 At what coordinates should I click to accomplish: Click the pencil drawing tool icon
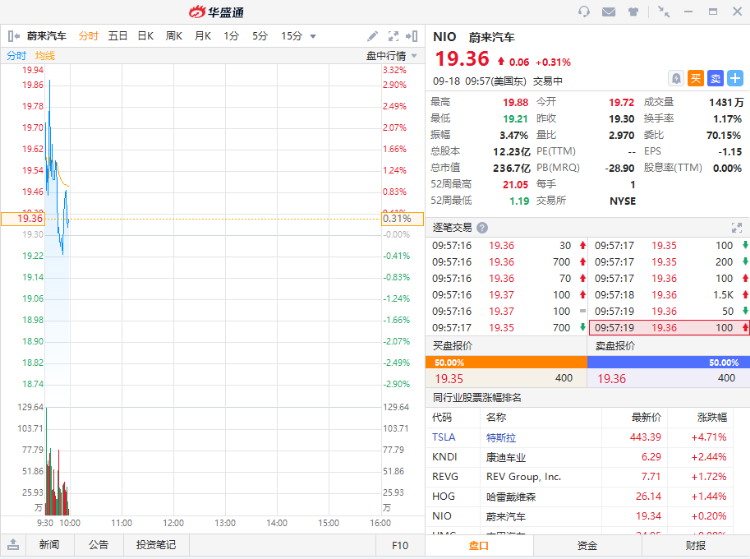pos(373,36)
